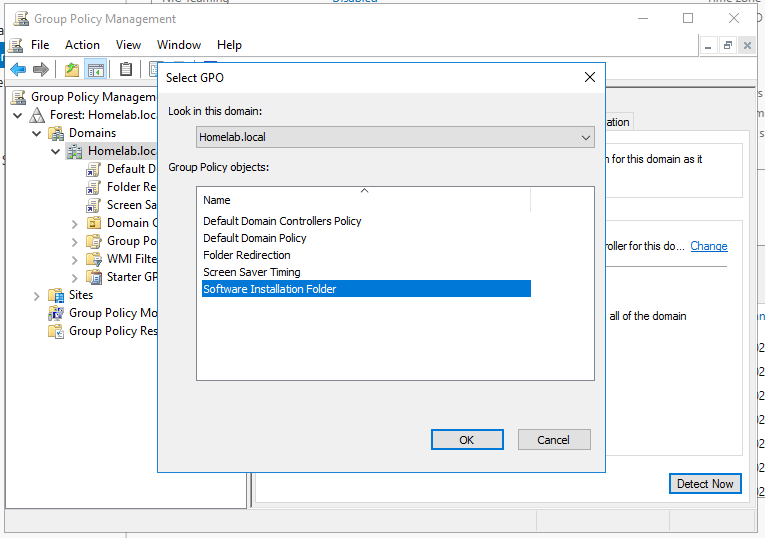Expand the WMI Filters node
Screen dimensions: 765x538
(x=74, y=260)
